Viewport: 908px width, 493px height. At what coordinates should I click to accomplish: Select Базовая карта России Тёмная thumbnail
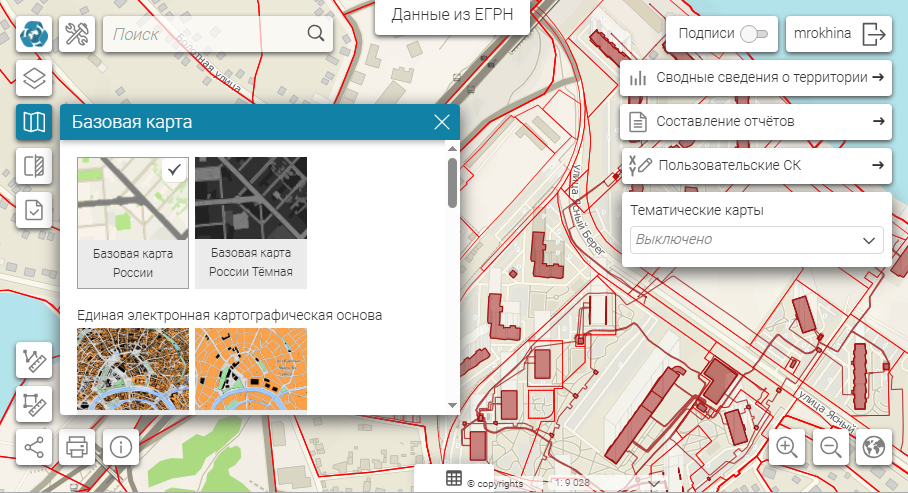[x=250, y=222]
